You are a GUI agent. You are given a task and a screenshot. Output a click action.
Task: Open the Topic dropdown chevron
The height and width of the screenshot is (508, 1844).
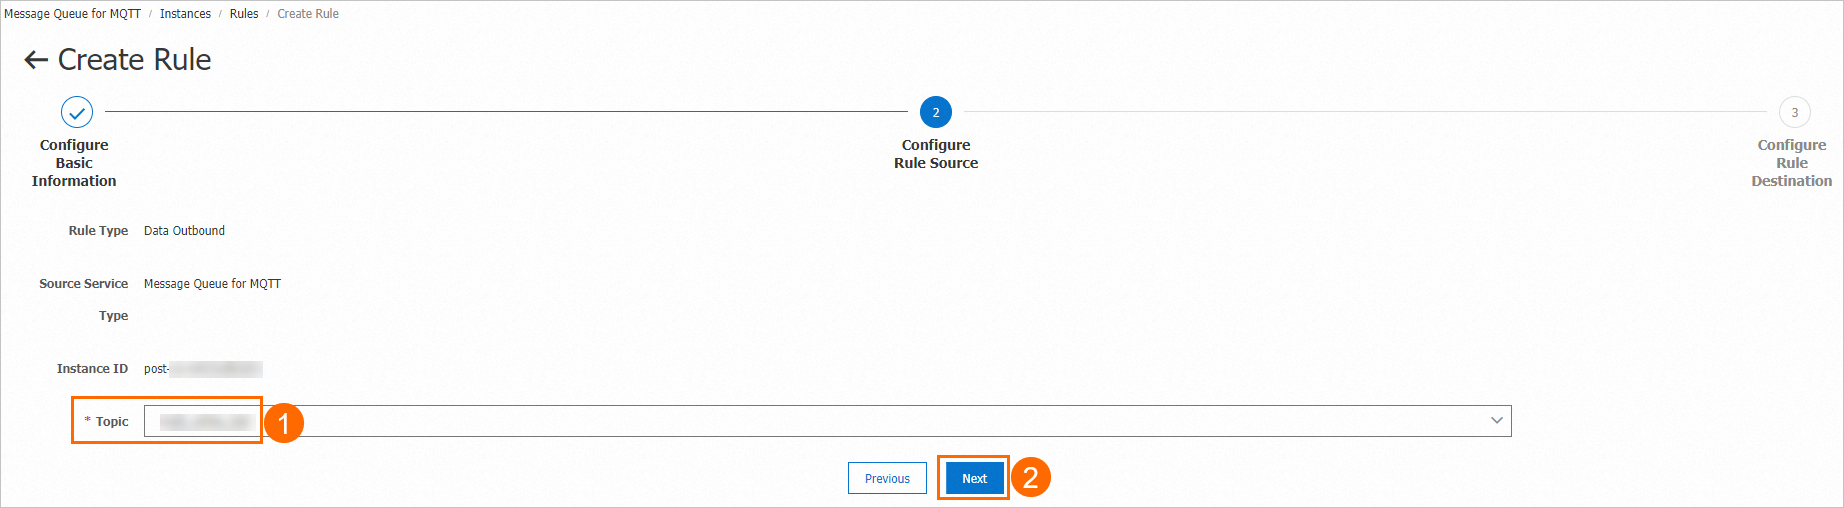coord(1497,421)
